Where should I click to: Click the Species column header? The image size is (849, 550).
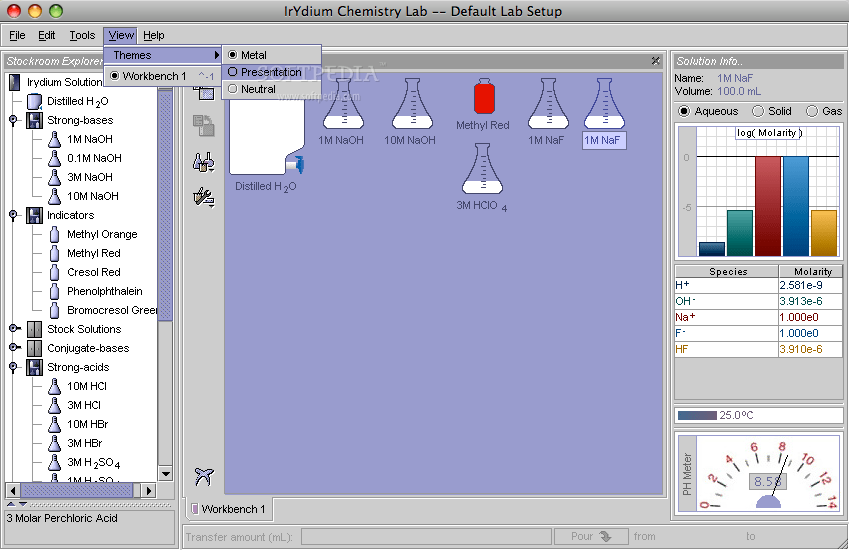[x=727, y=271]
